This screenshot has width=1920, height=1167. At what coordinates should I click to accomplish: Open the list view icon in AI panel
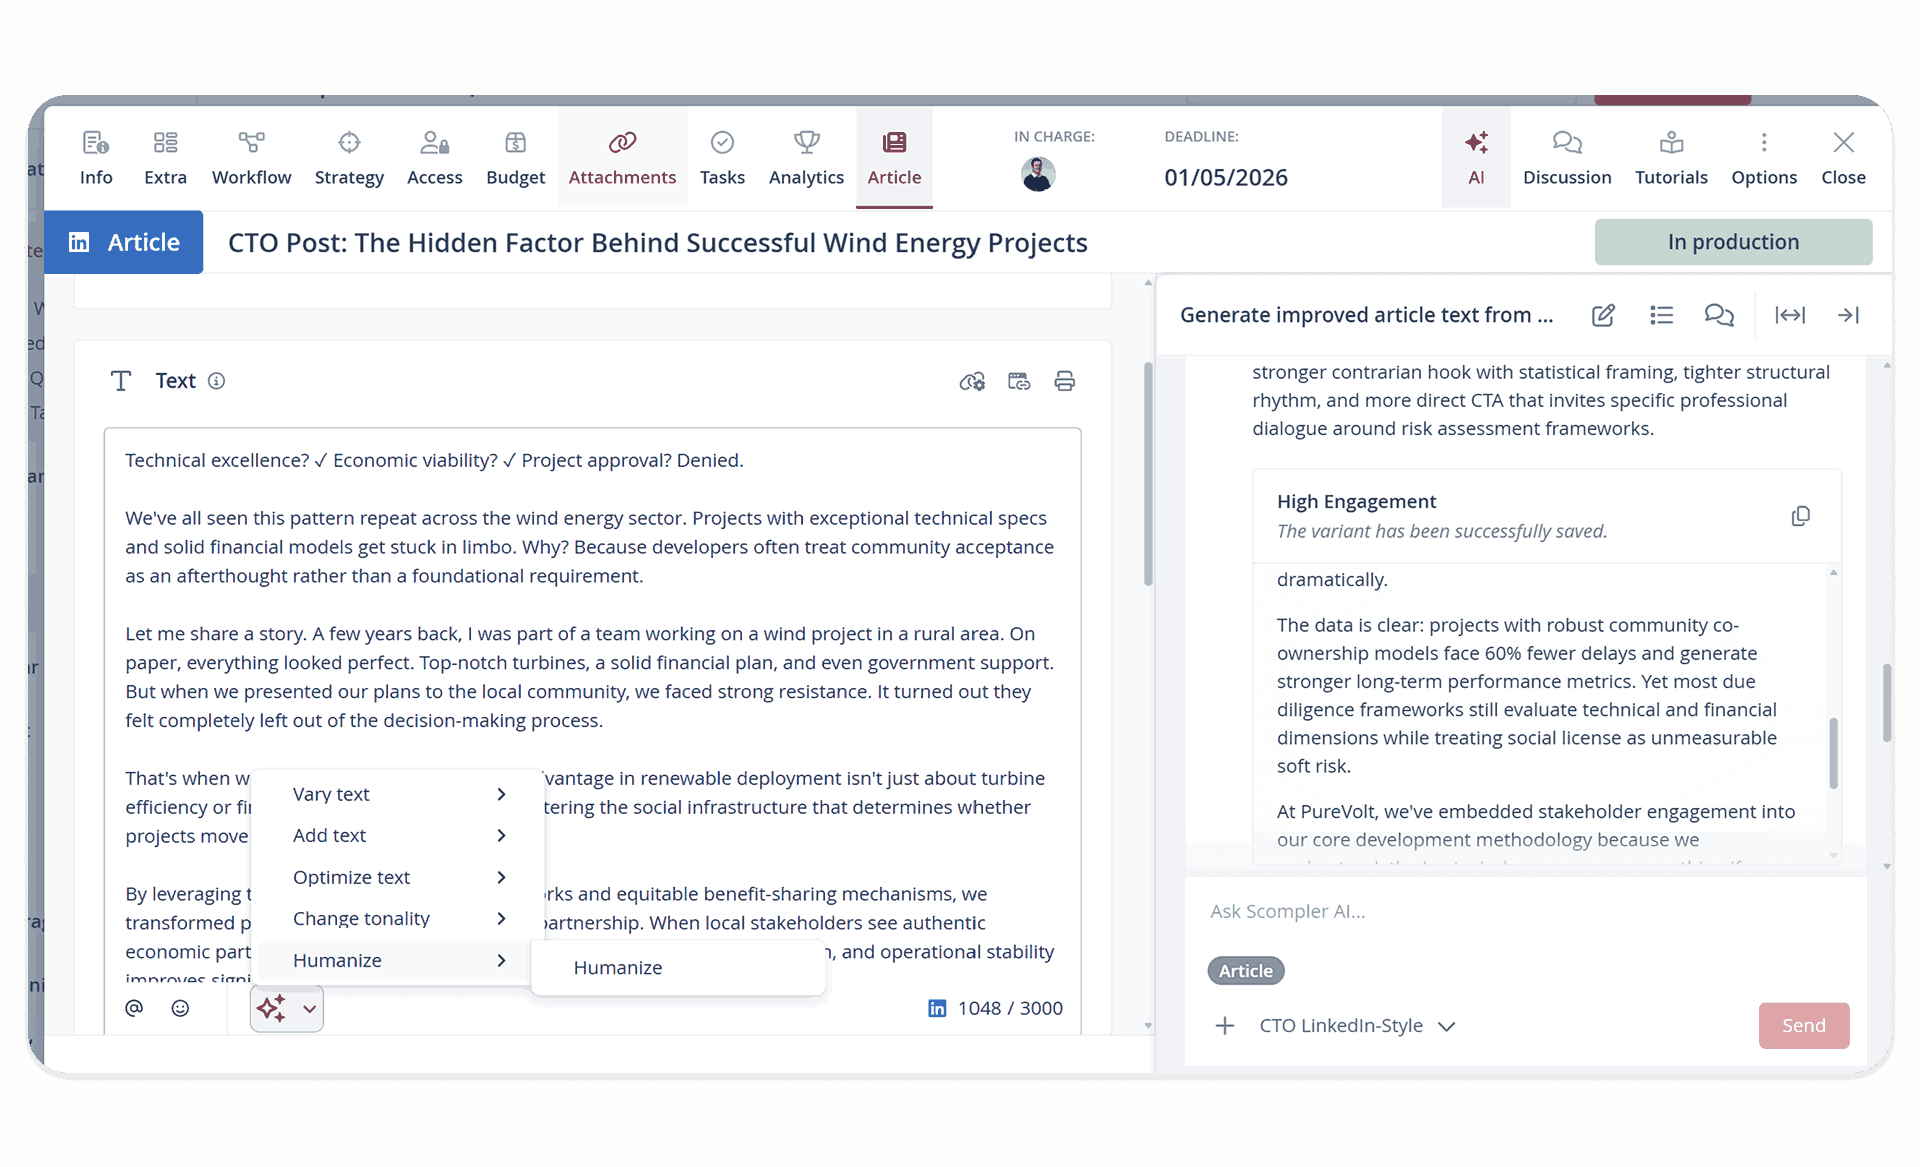[x=1661, y=315]
